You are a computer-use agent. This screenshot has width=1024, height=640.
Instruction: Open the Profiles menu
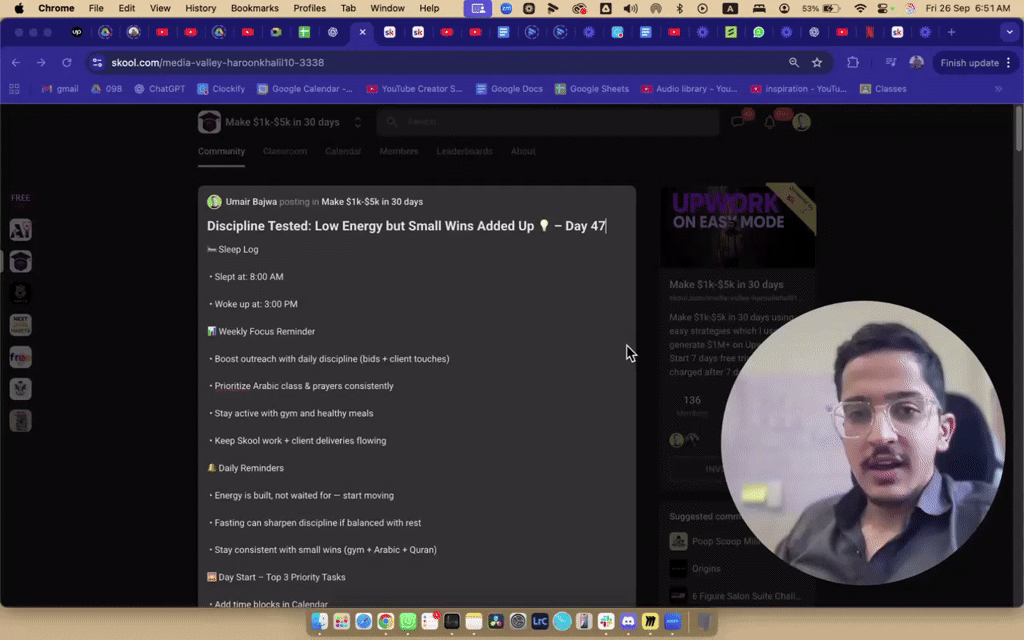[310, 8]
